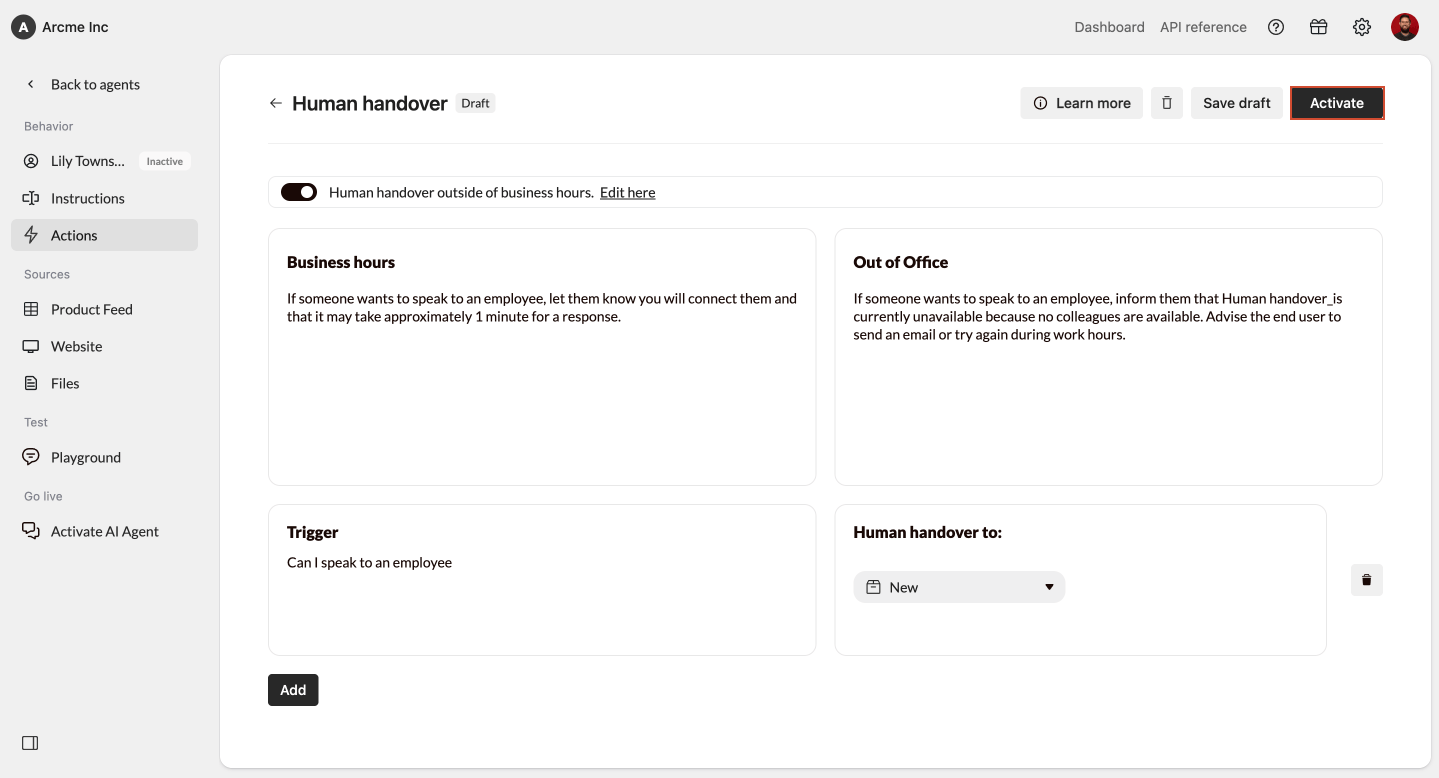This screenshot has width=1439, height=778.
Task: Toggle human handover outside business hours switch
Action: [299, 192]
